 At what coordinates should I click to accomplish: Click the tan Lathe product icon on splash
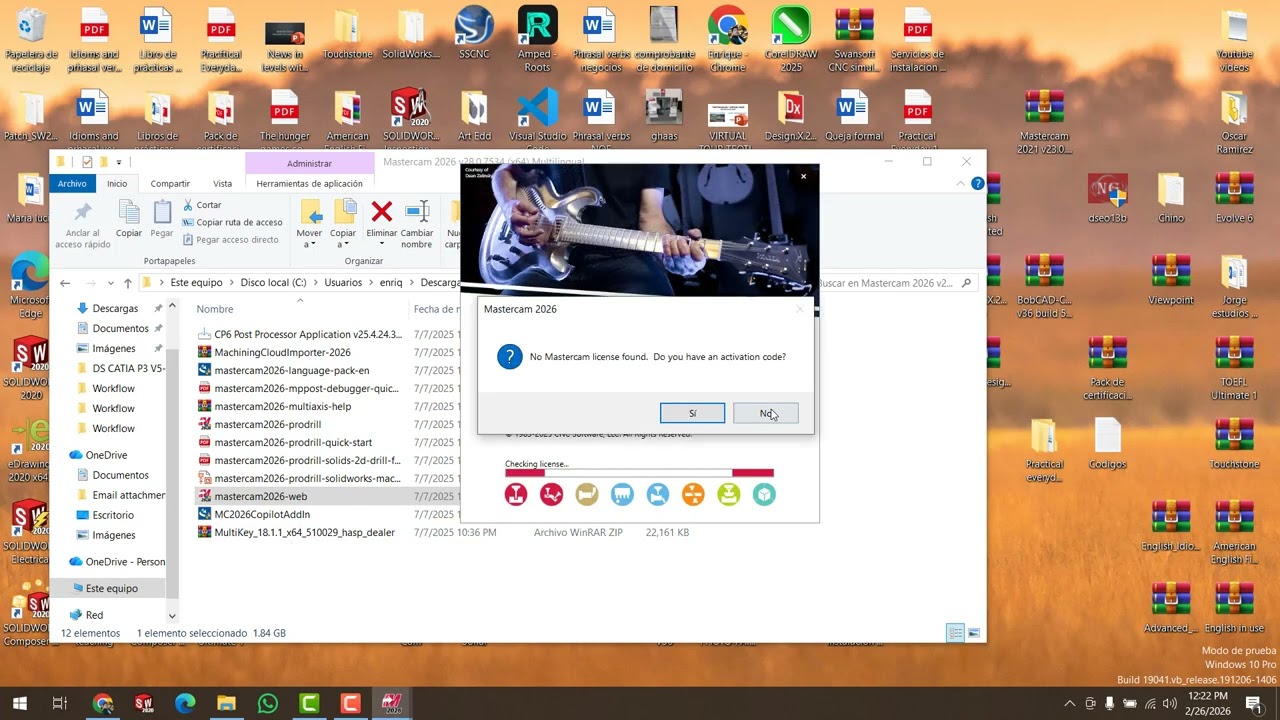click(587, 494)
